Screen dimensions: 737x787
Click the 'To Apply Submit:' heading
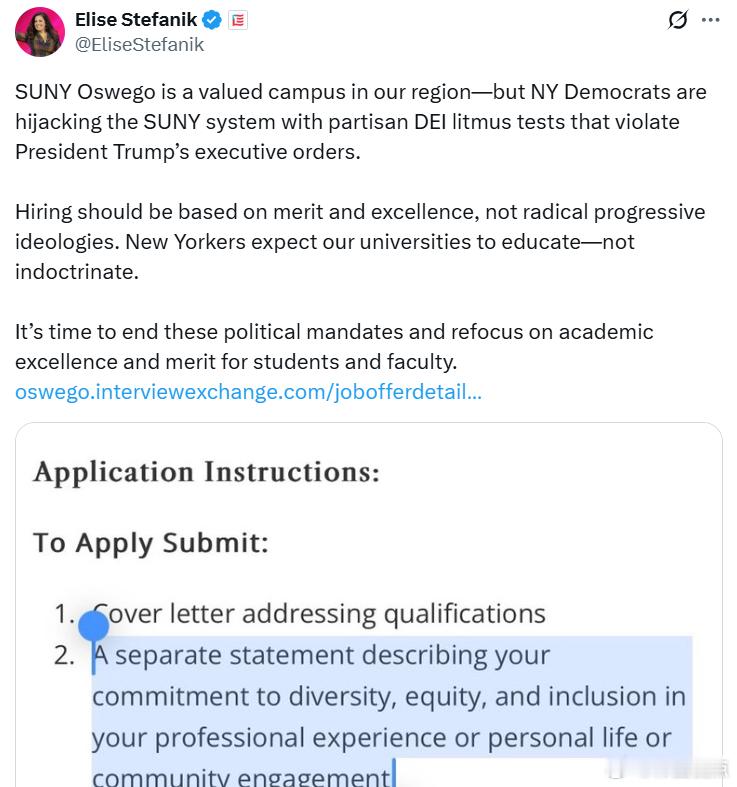[x=151, y=543]
